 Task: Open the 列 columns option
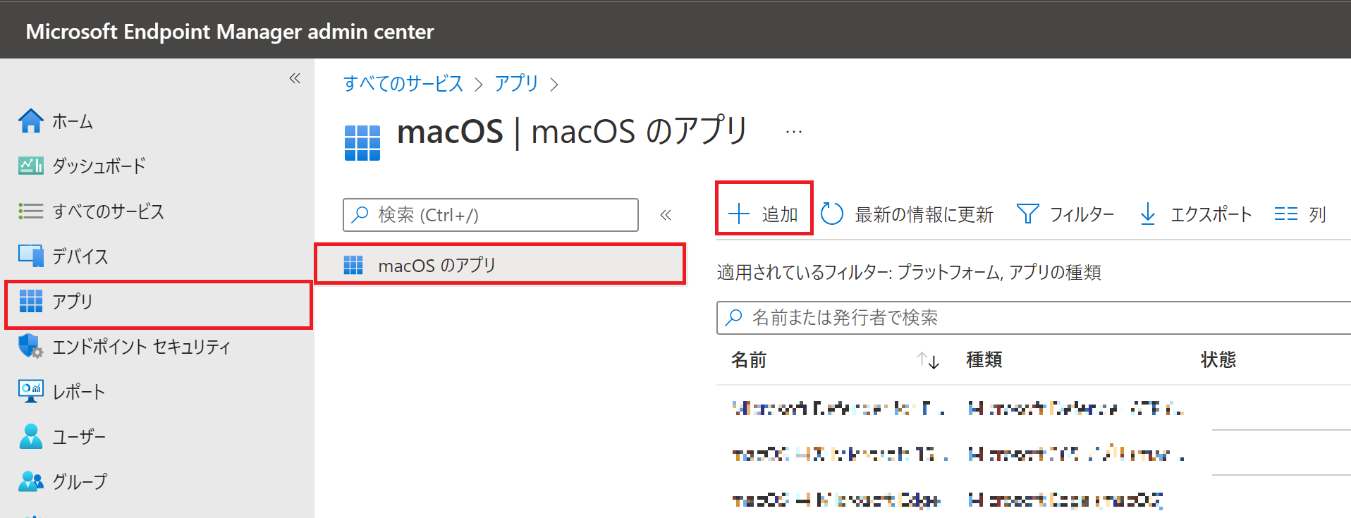point(1300,214)
